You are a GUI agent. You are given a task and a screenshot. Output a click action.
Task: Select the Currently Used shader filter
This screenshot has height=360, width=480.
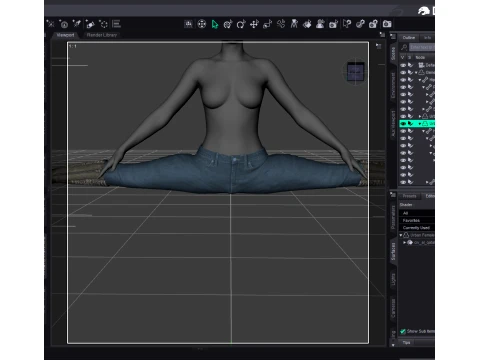(x=417, y=228)
